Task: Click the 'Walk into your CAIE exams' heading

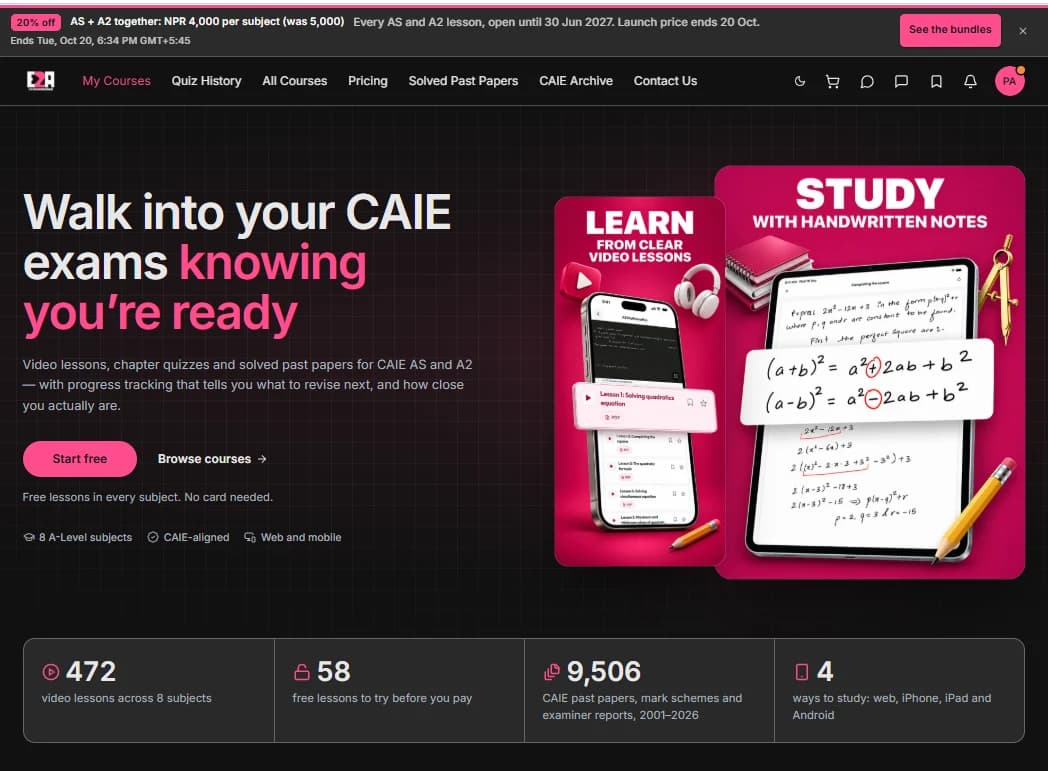Action: pos(237,263)
